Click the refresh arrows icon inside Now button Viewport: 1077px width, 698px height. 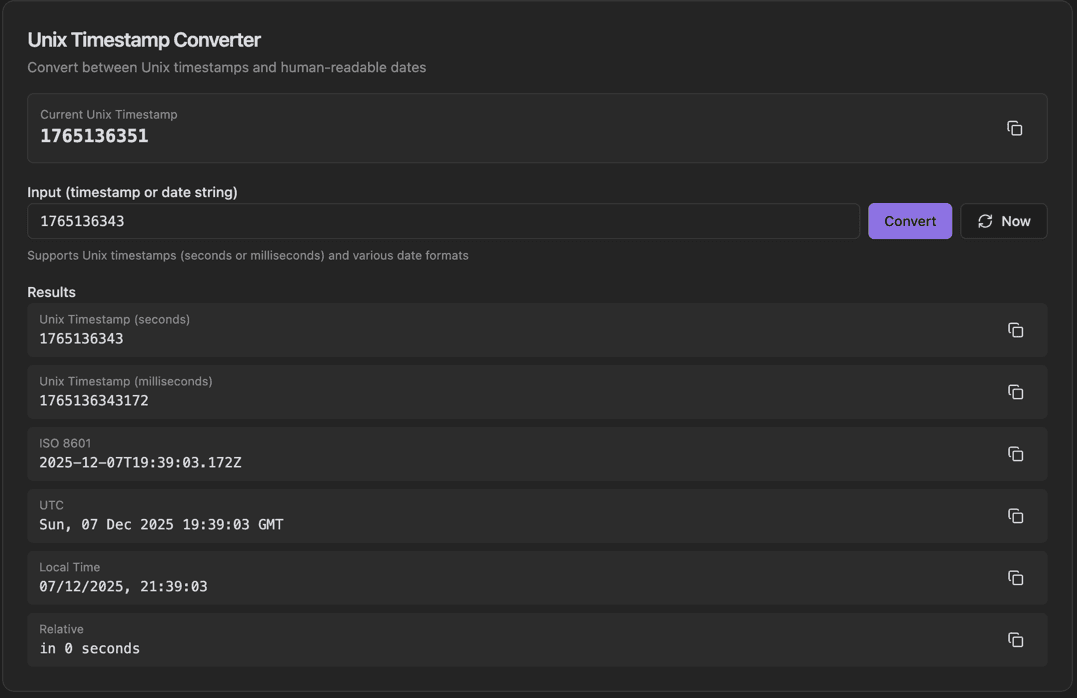coord(986,221)
